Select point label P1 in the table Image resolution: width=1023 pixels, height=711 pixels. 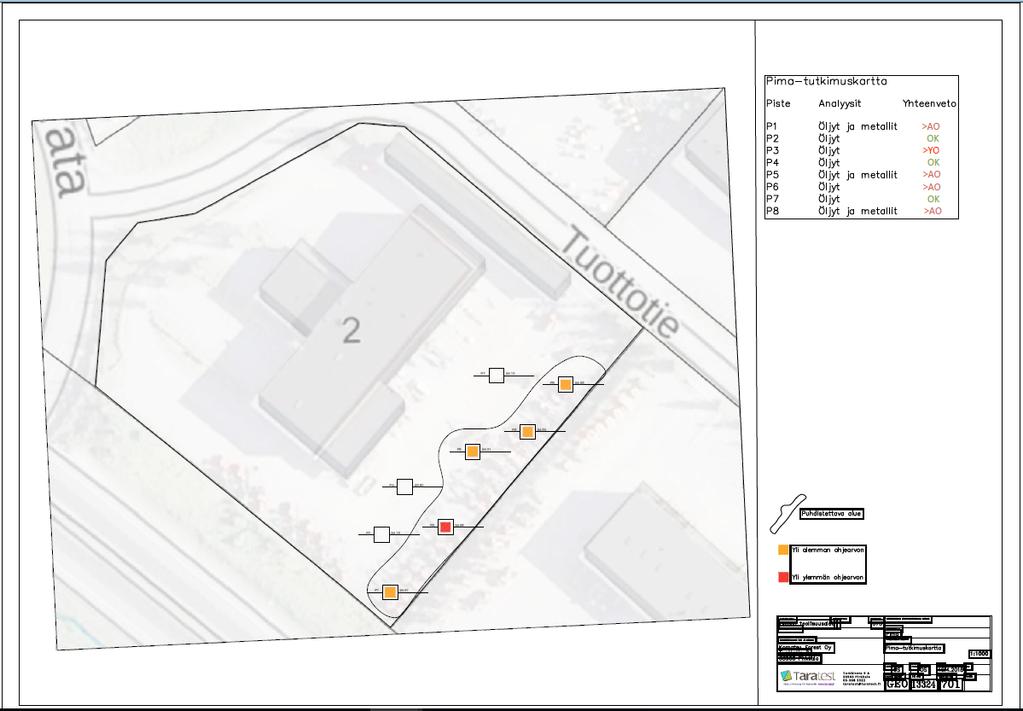[772, 127]
